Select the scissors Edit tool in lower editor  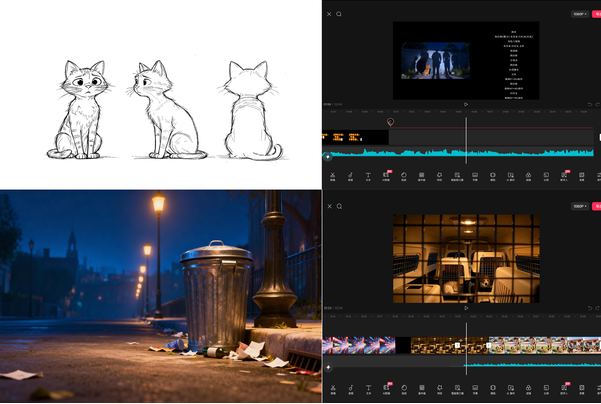pos(333,387)
